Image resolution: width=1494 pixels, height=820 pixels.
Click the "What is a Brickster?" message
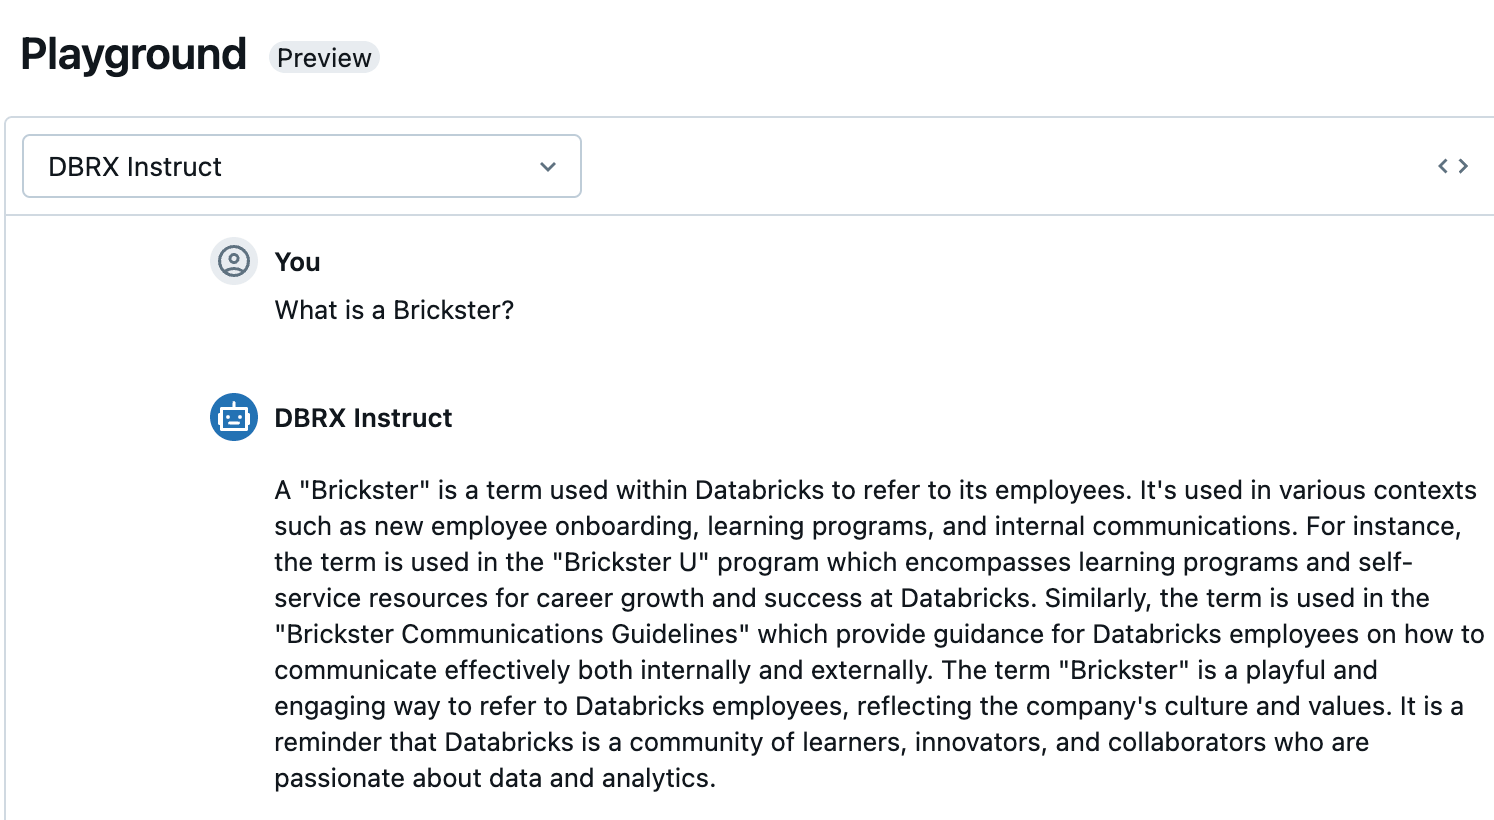coord(394,310)
